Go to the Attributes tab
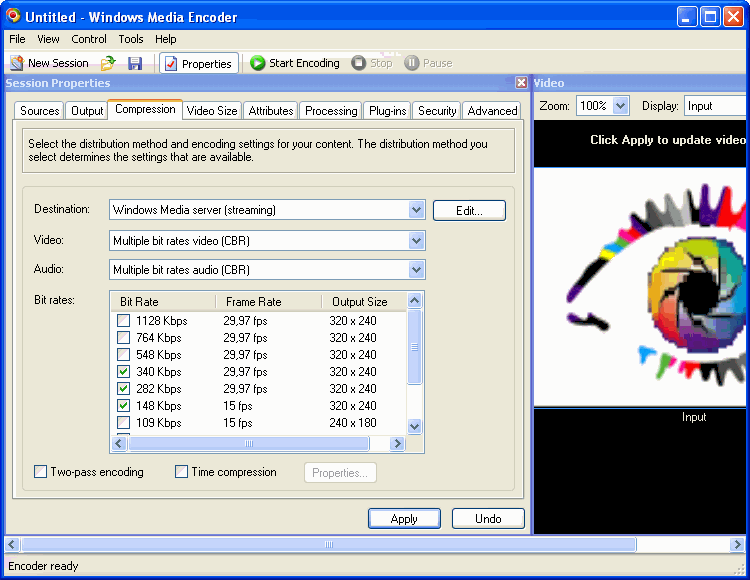This screenshot has width=750, height=580. tap(271, 111)
